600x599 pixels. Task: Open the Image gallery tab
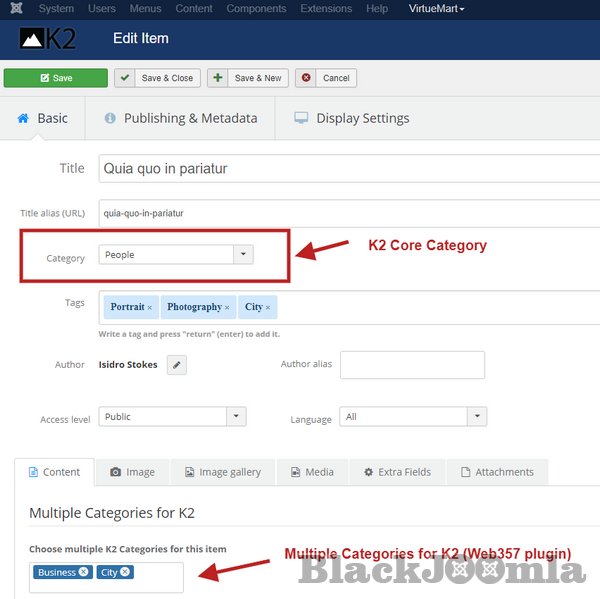(x=221, y=472)
